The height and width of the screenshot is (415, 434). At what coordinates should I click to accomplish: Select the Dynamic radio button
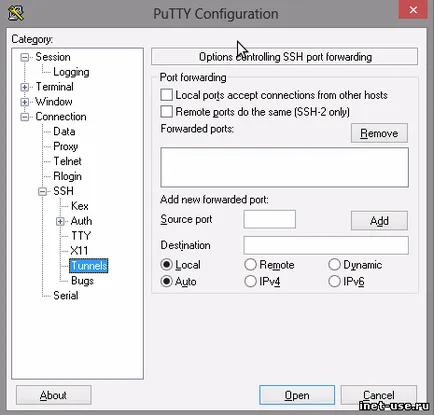tap(334, 265)
